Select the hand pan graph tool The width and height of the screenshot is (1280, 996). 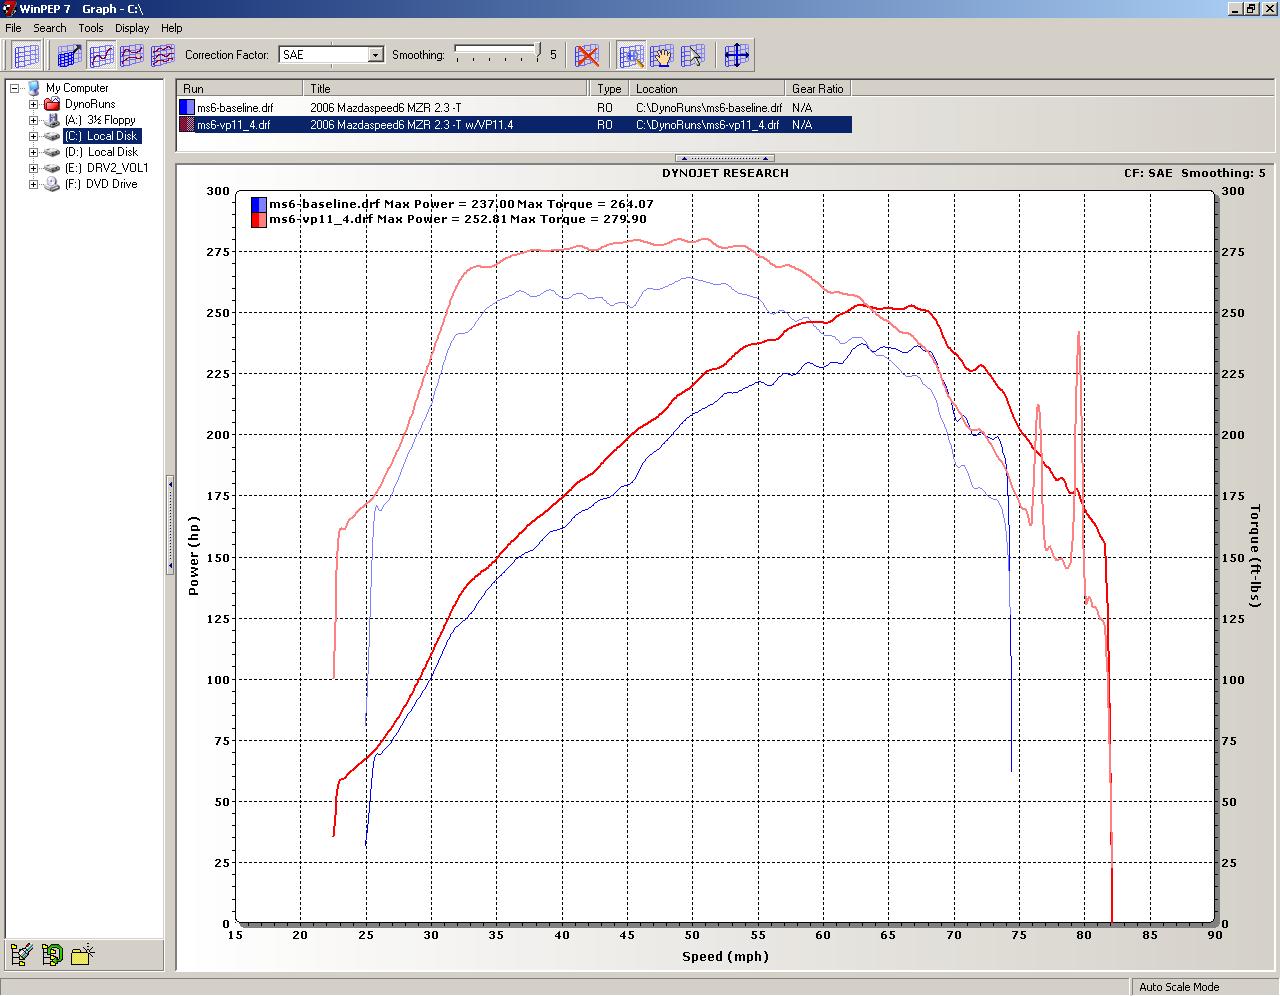(661, 55)
